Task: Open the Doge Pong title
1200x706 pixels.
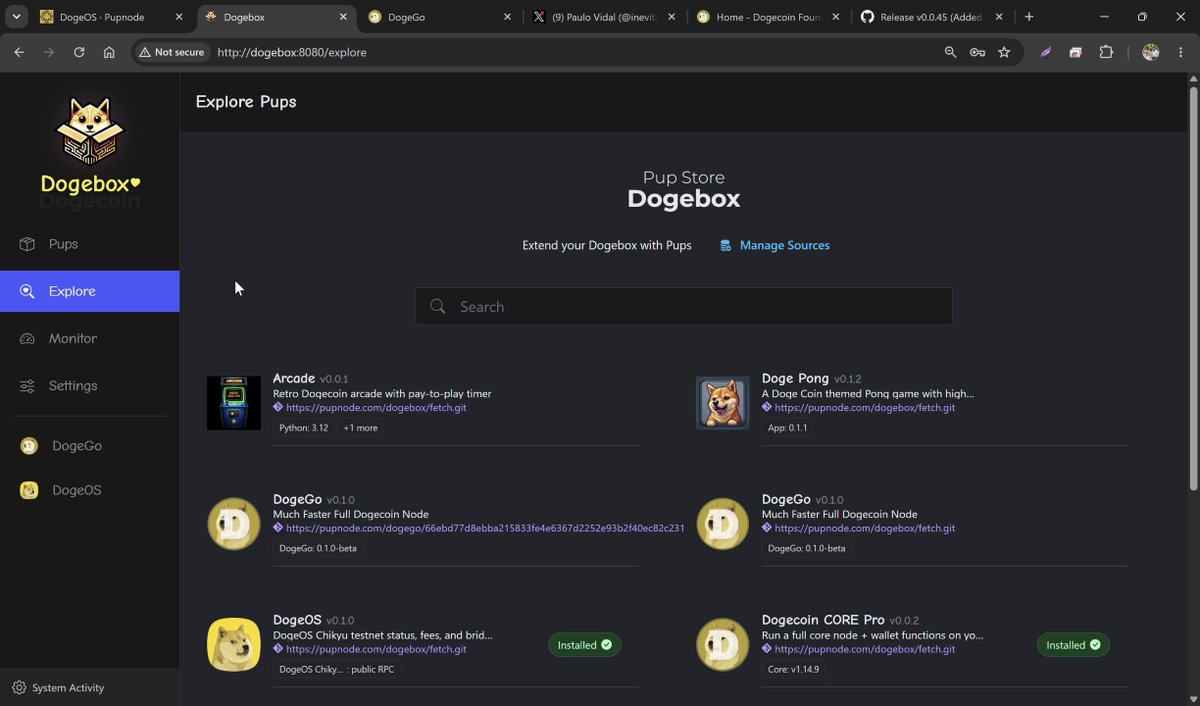Action: tap(795, 378)
